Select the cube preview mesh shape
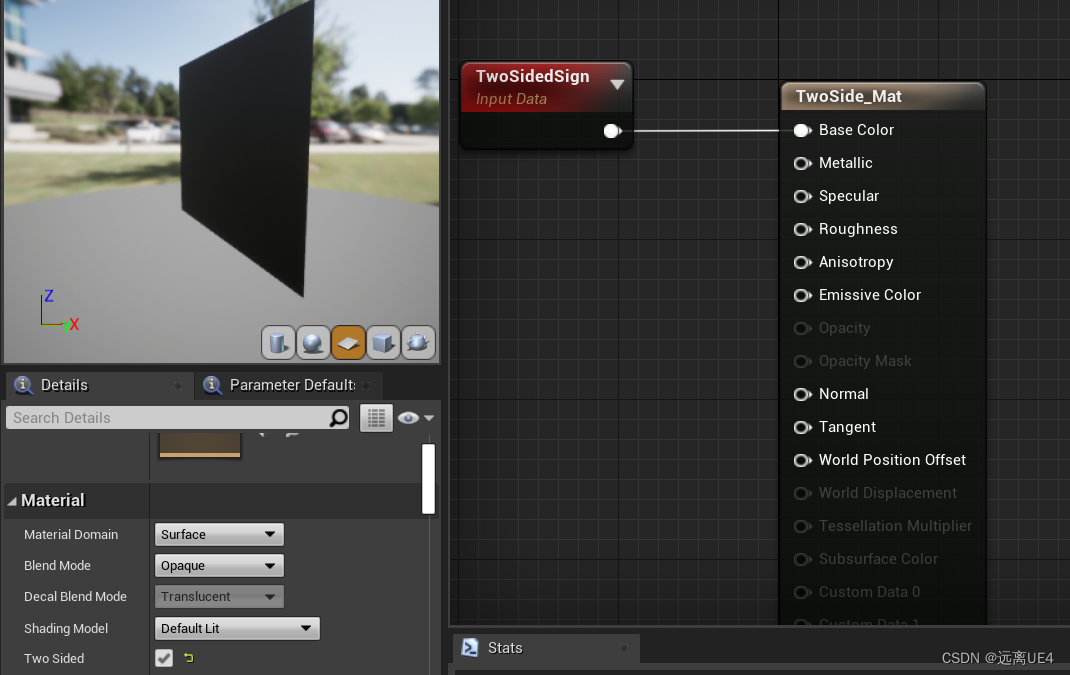 [383, 342]
